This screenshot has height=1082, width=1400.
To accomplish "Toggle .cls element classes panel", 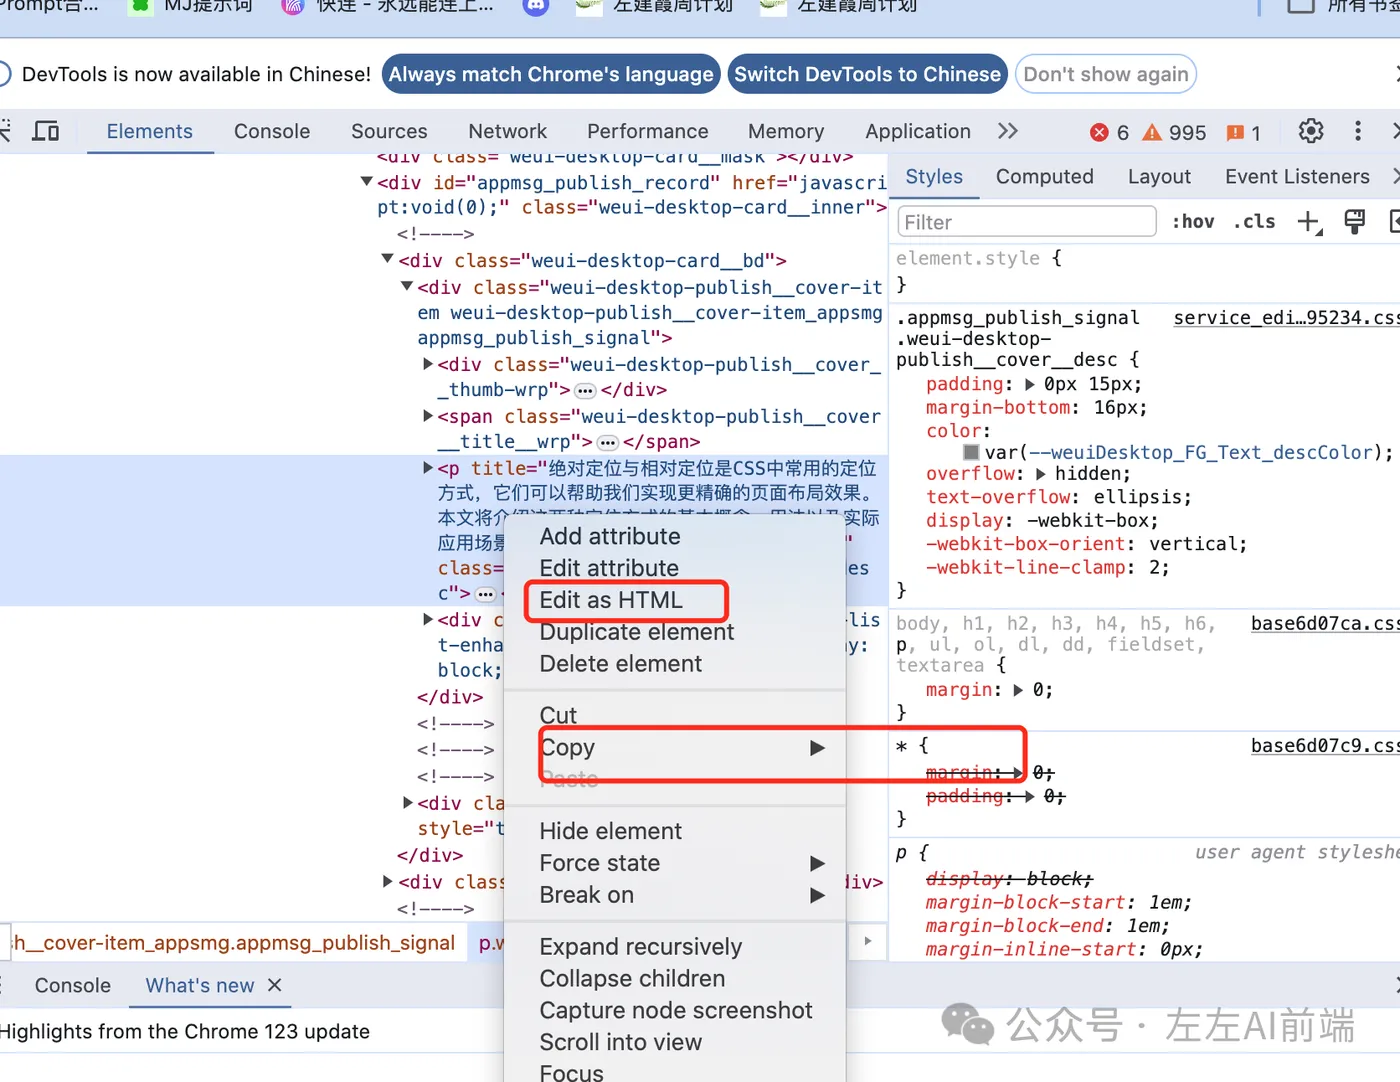I will (x=1254, y=222).
